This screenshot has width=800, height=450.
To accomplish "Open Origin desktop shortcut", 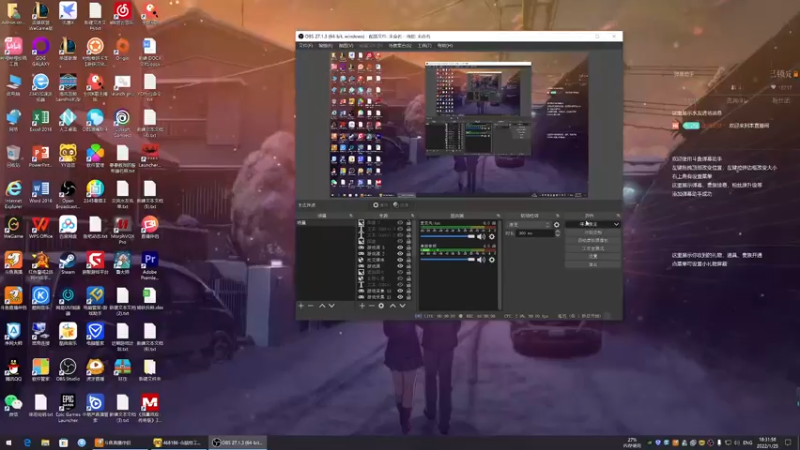I will tap(122, 49).
